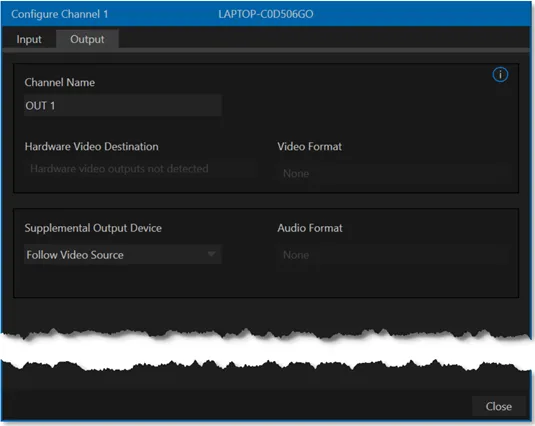The width and height of the screenshot is (535, 426).
Task: Click the Hardware Video Destination label
Action: click(91, 146)
